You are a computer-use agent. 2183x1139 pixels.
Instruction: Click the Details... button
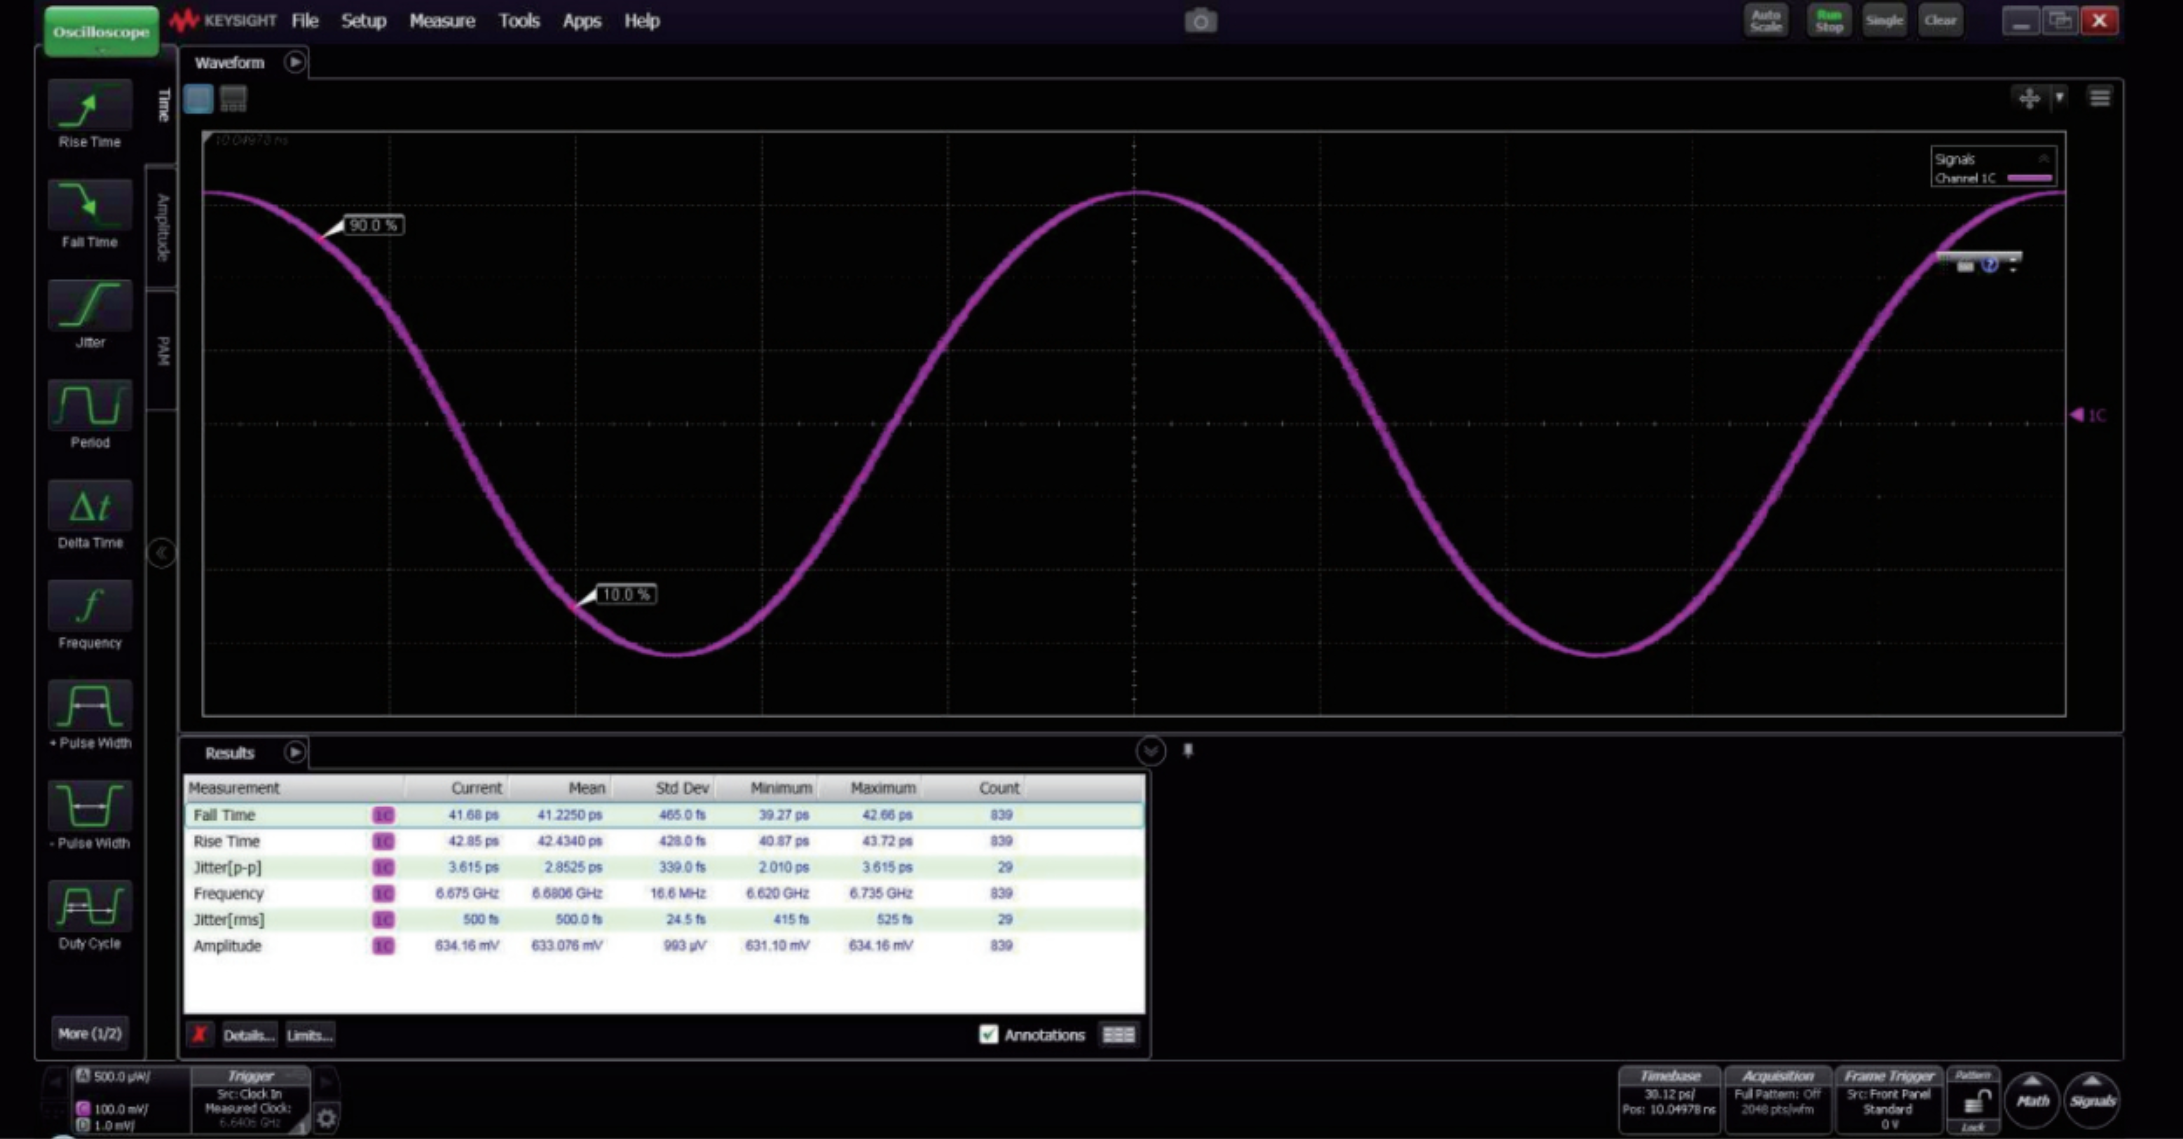(x=249, y=1035)
